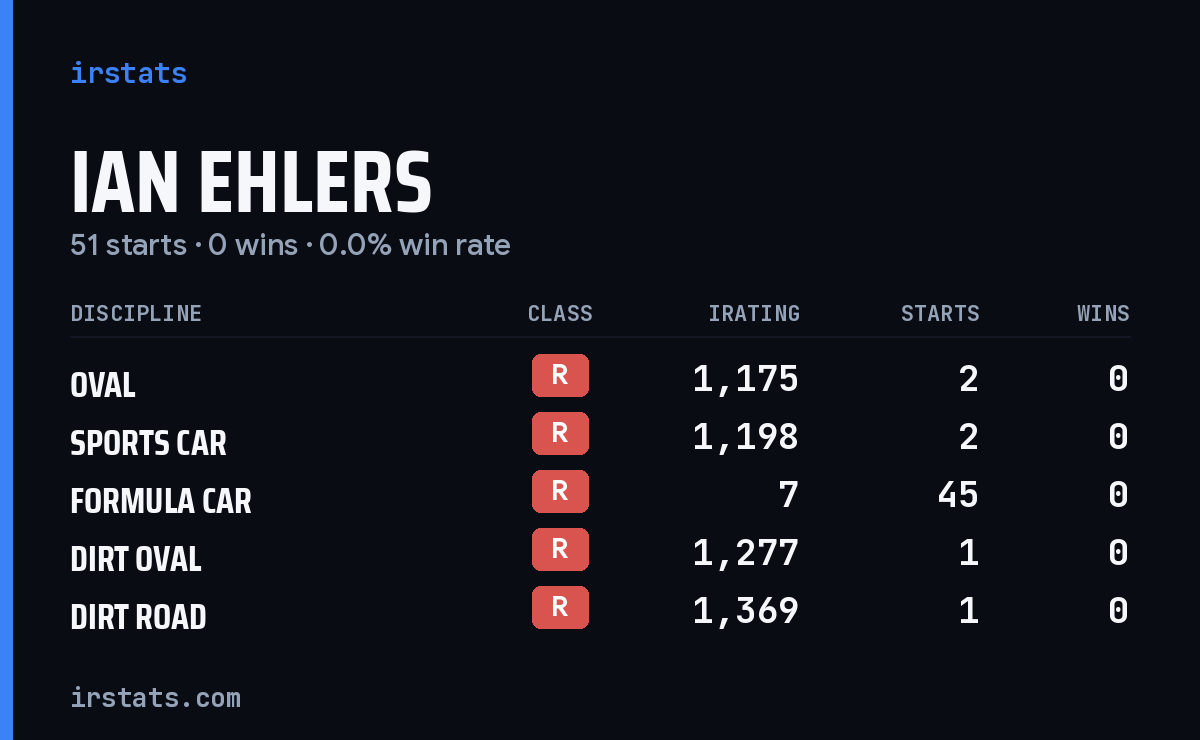Open the irstats logo link at top

point(129,73)
